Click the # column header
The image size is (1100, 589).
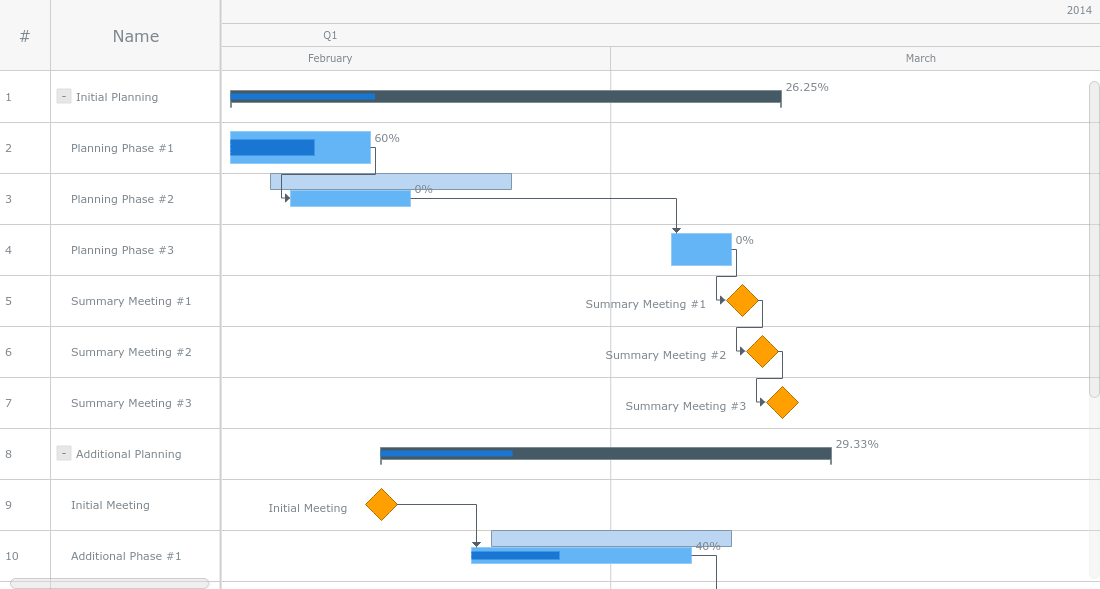pyautogui.click(x=25, y=36)
